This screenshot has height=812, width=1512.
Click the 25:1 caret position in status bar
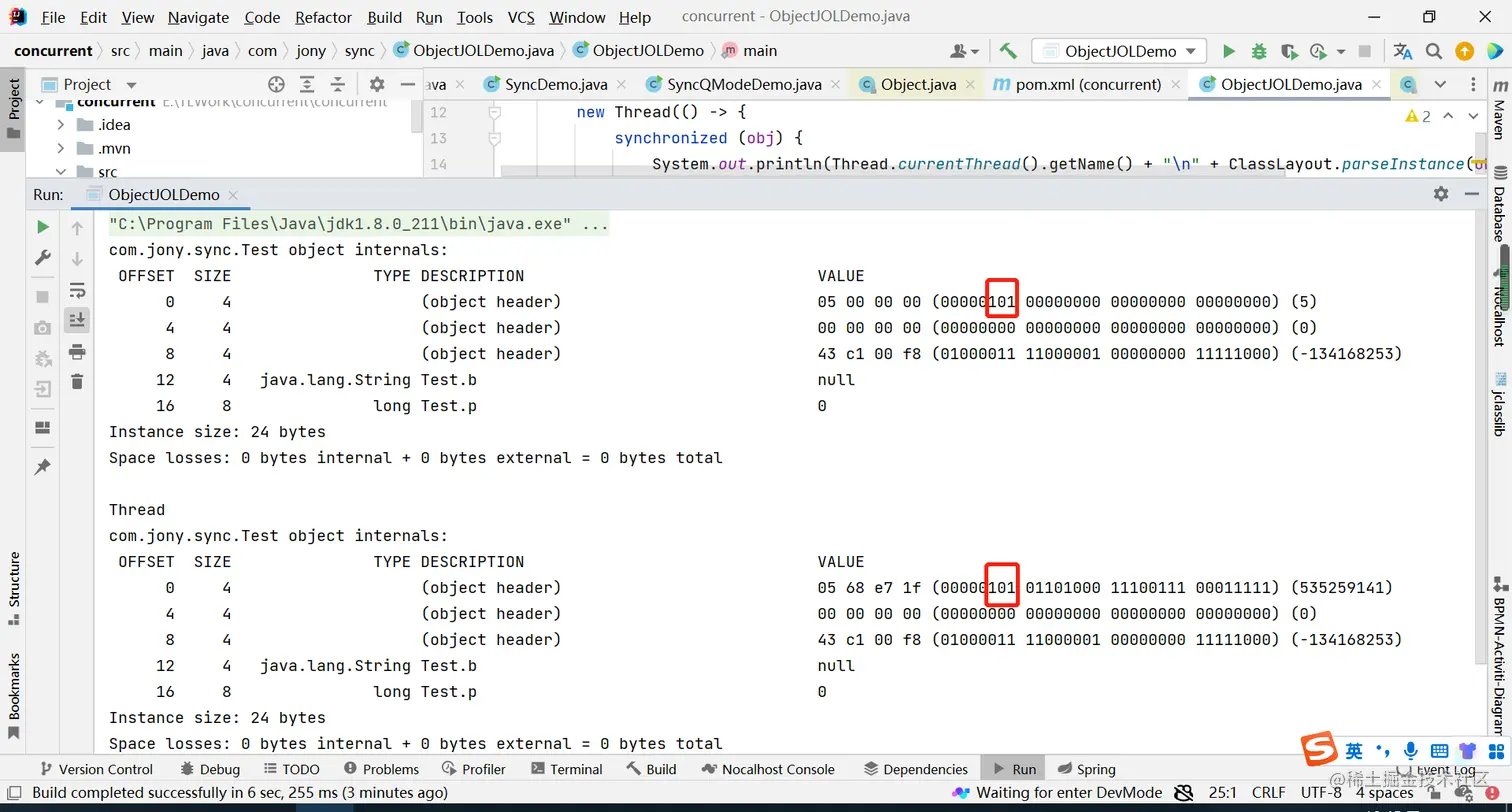tap(1223, 793)
